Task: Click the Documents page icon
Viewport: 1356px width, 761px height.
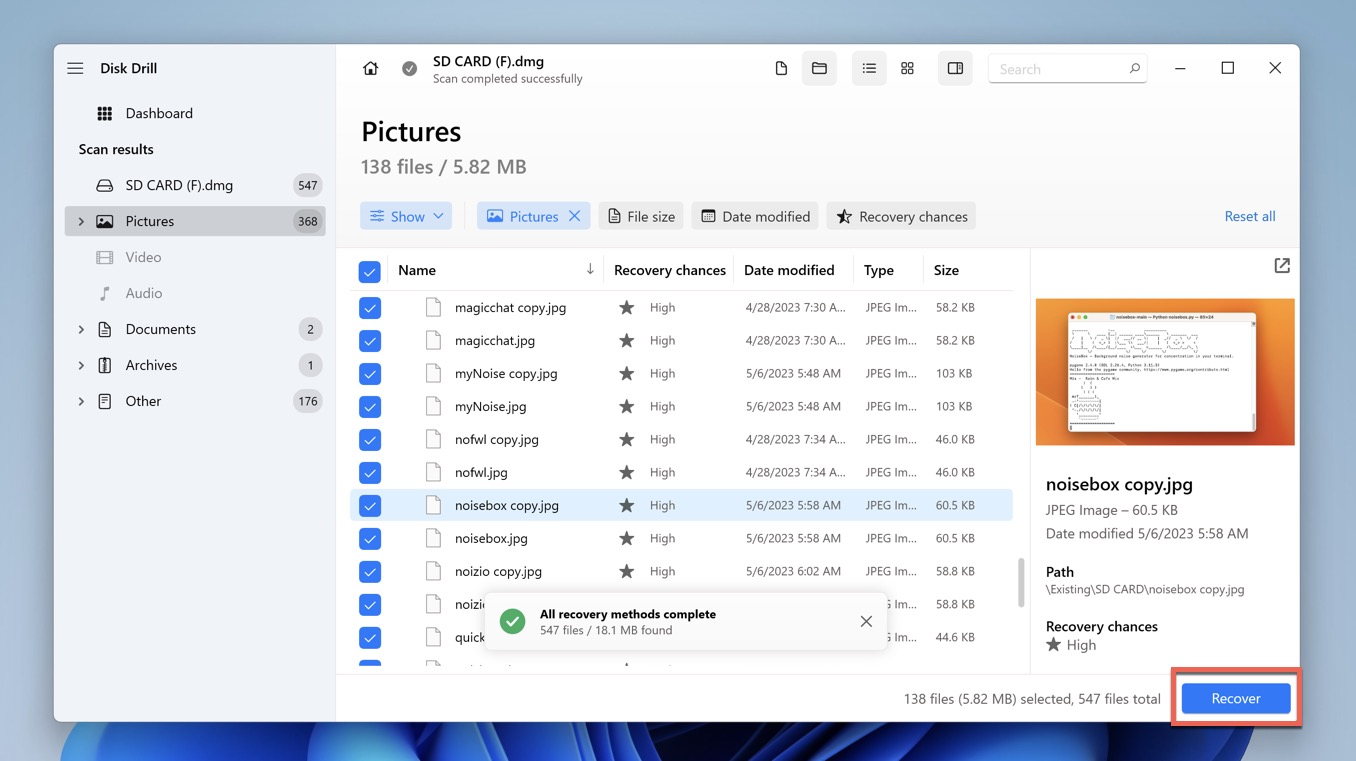Action: [104, 329]
